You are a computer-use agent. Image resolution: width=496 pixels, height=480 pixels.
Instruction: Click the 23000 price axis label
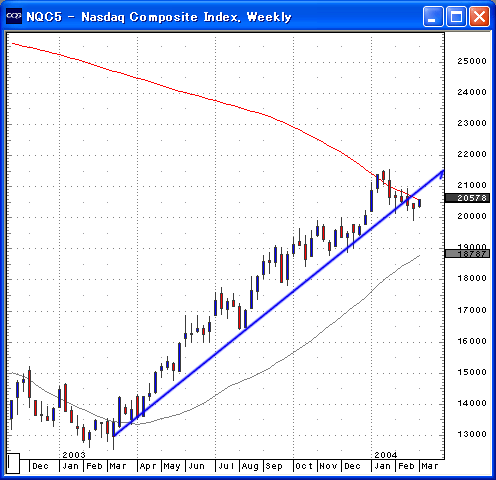click(472, 123)
